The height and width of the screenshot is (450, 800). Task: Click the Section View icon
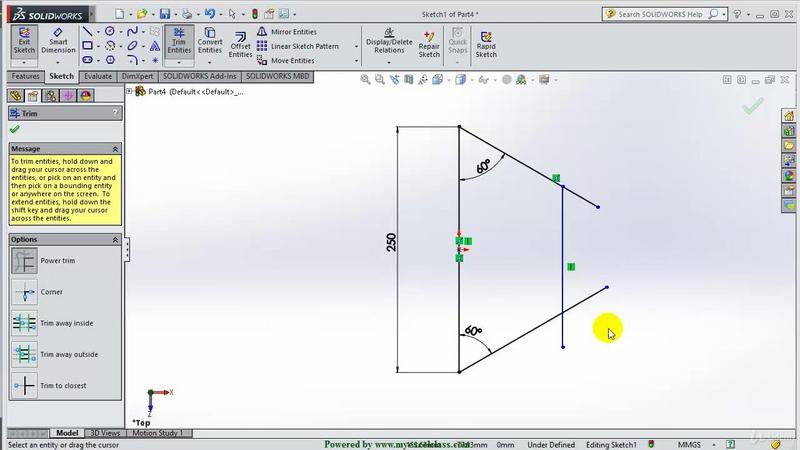coord(408,80)
